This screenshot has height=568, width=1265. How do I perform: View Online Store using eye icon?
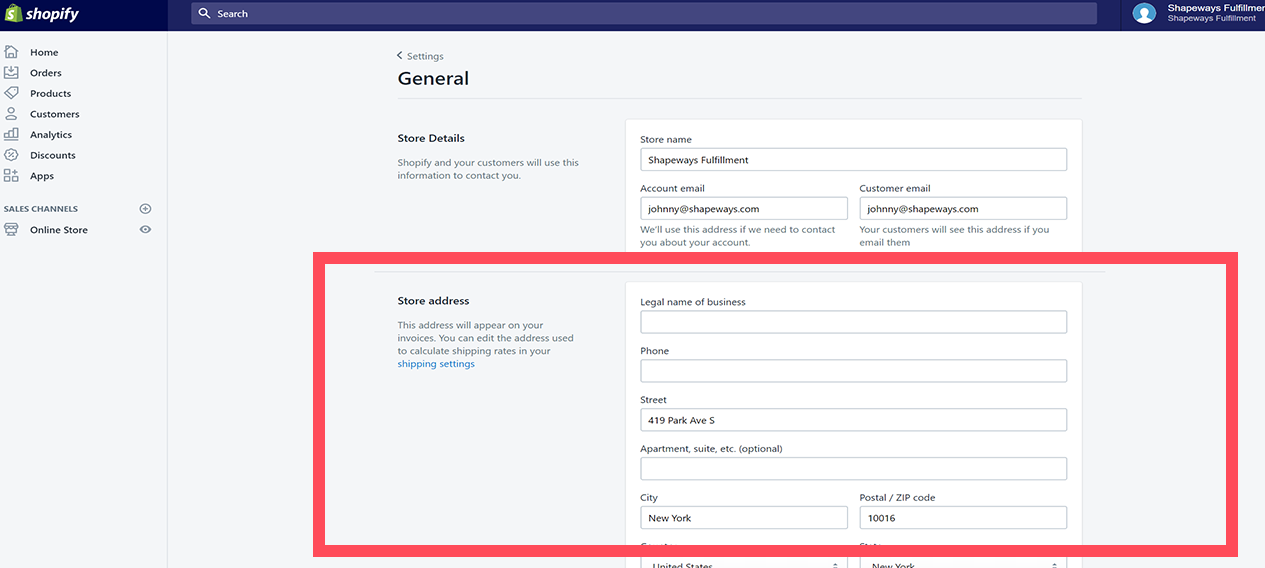145,230
